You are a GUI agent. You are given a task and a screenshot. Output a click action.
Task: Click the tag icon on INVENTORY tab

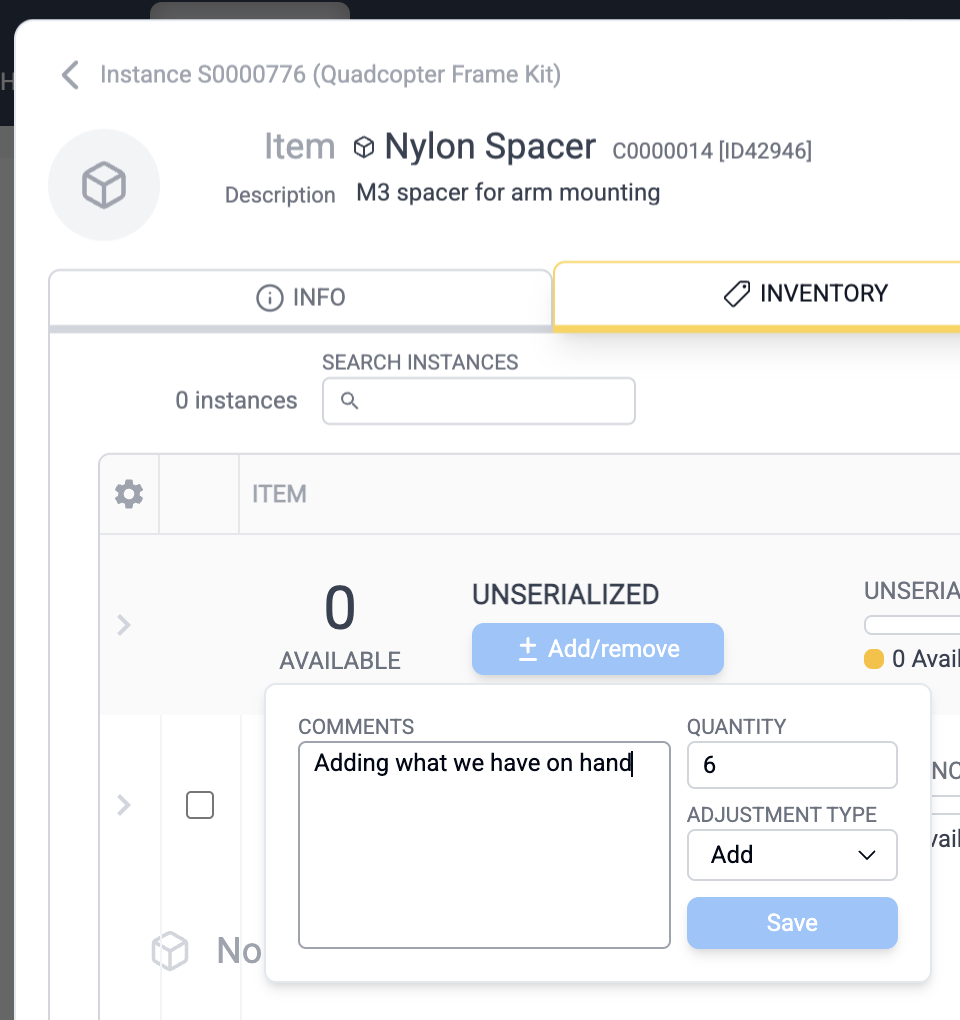pos(736,294)
